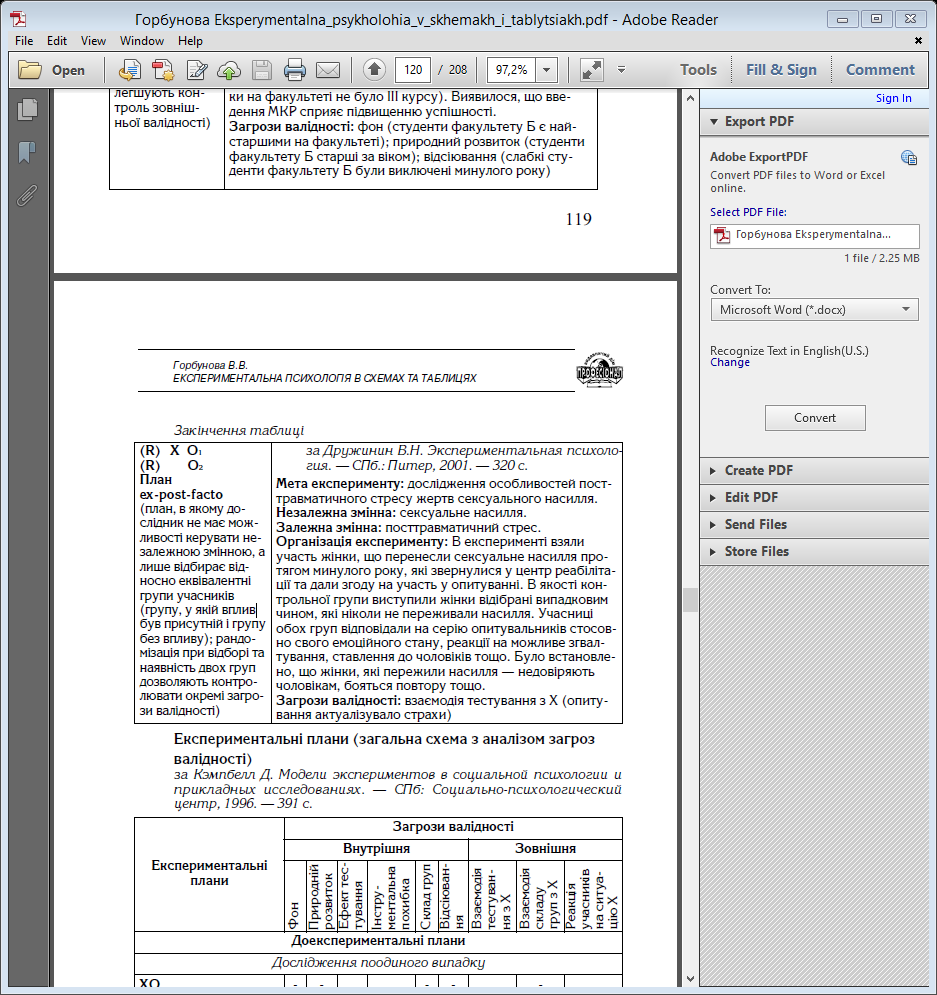Open the View menu
The height and width of the screenshot is (995, 937).
[x=93, y=41]
